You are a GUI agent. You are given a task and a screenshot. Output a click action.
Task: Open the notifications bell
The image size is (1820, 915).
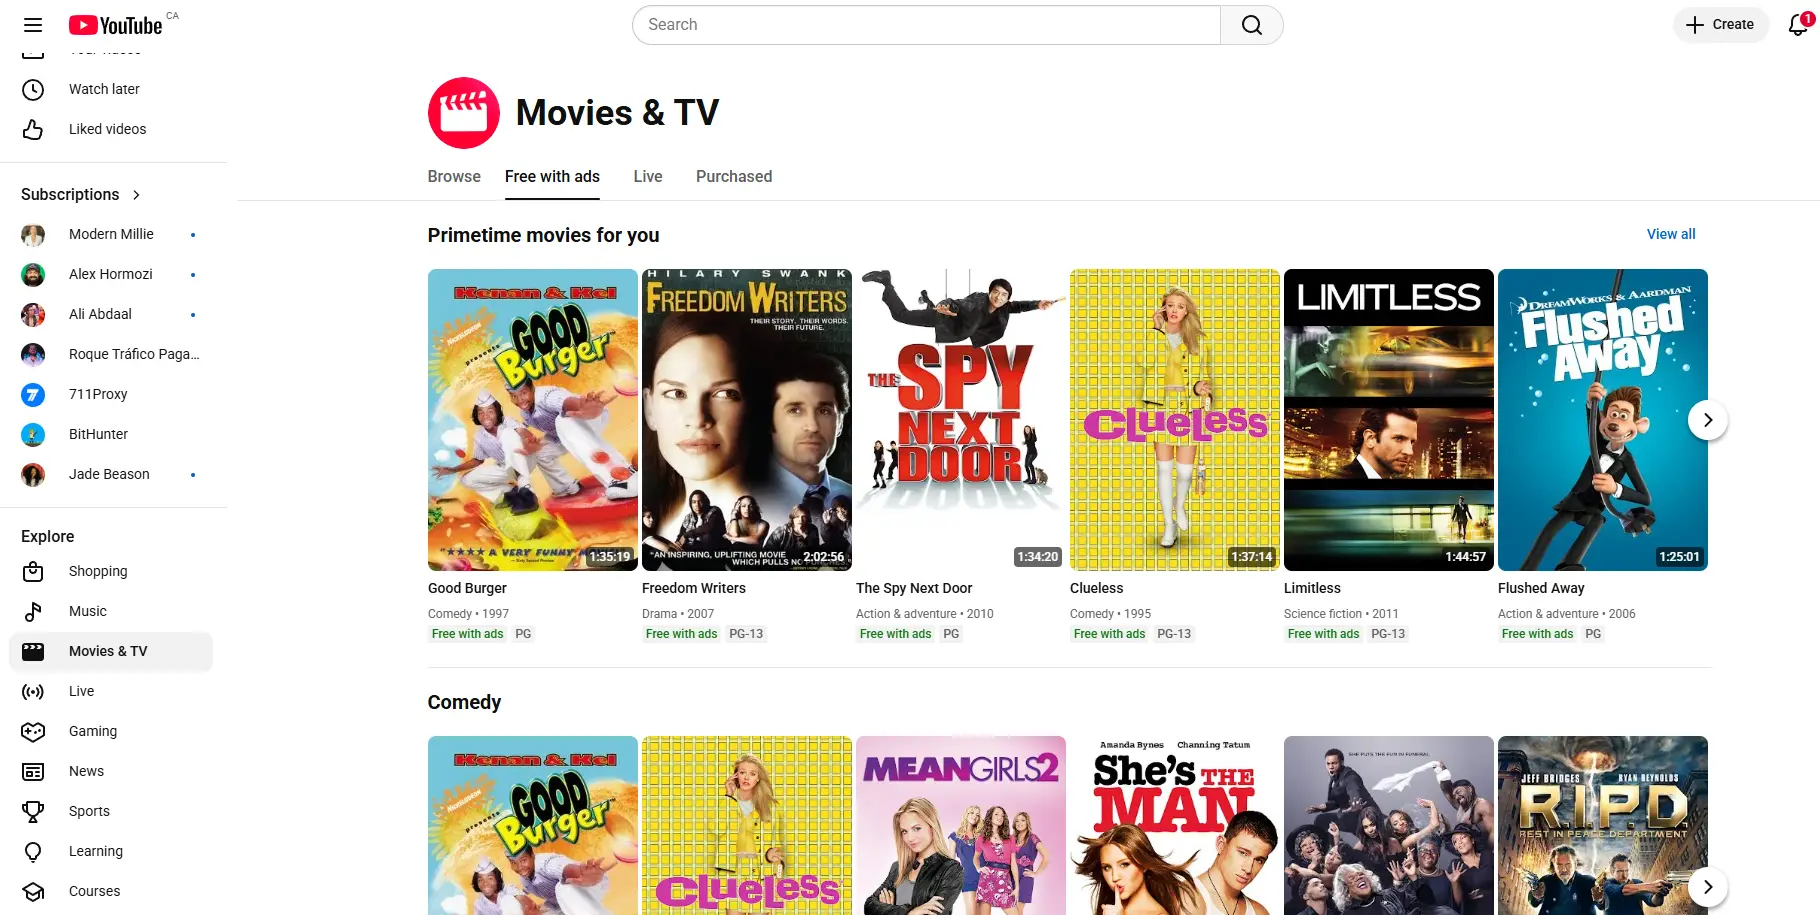point(1798,25)
